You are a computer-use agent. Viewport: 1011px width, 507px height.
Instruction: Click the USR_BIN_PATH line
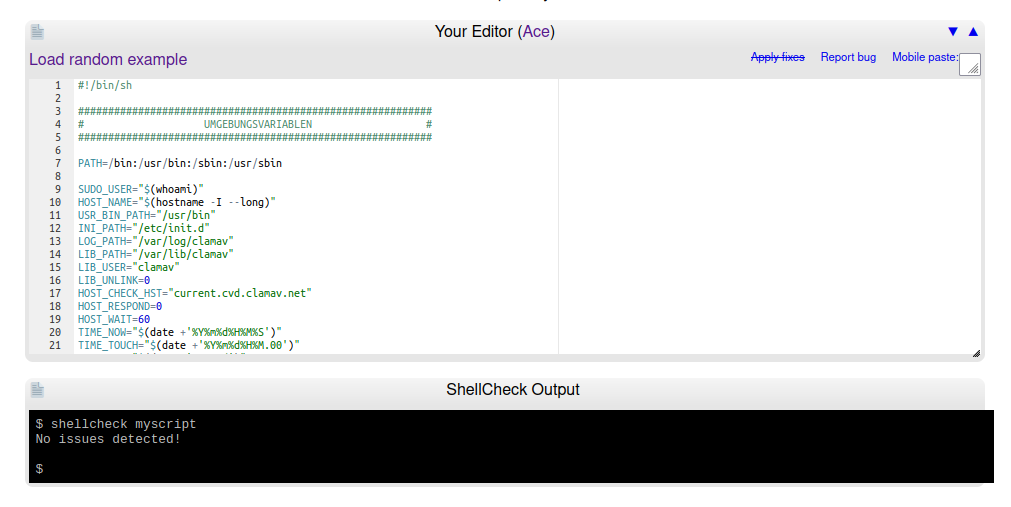coord(147,215)
